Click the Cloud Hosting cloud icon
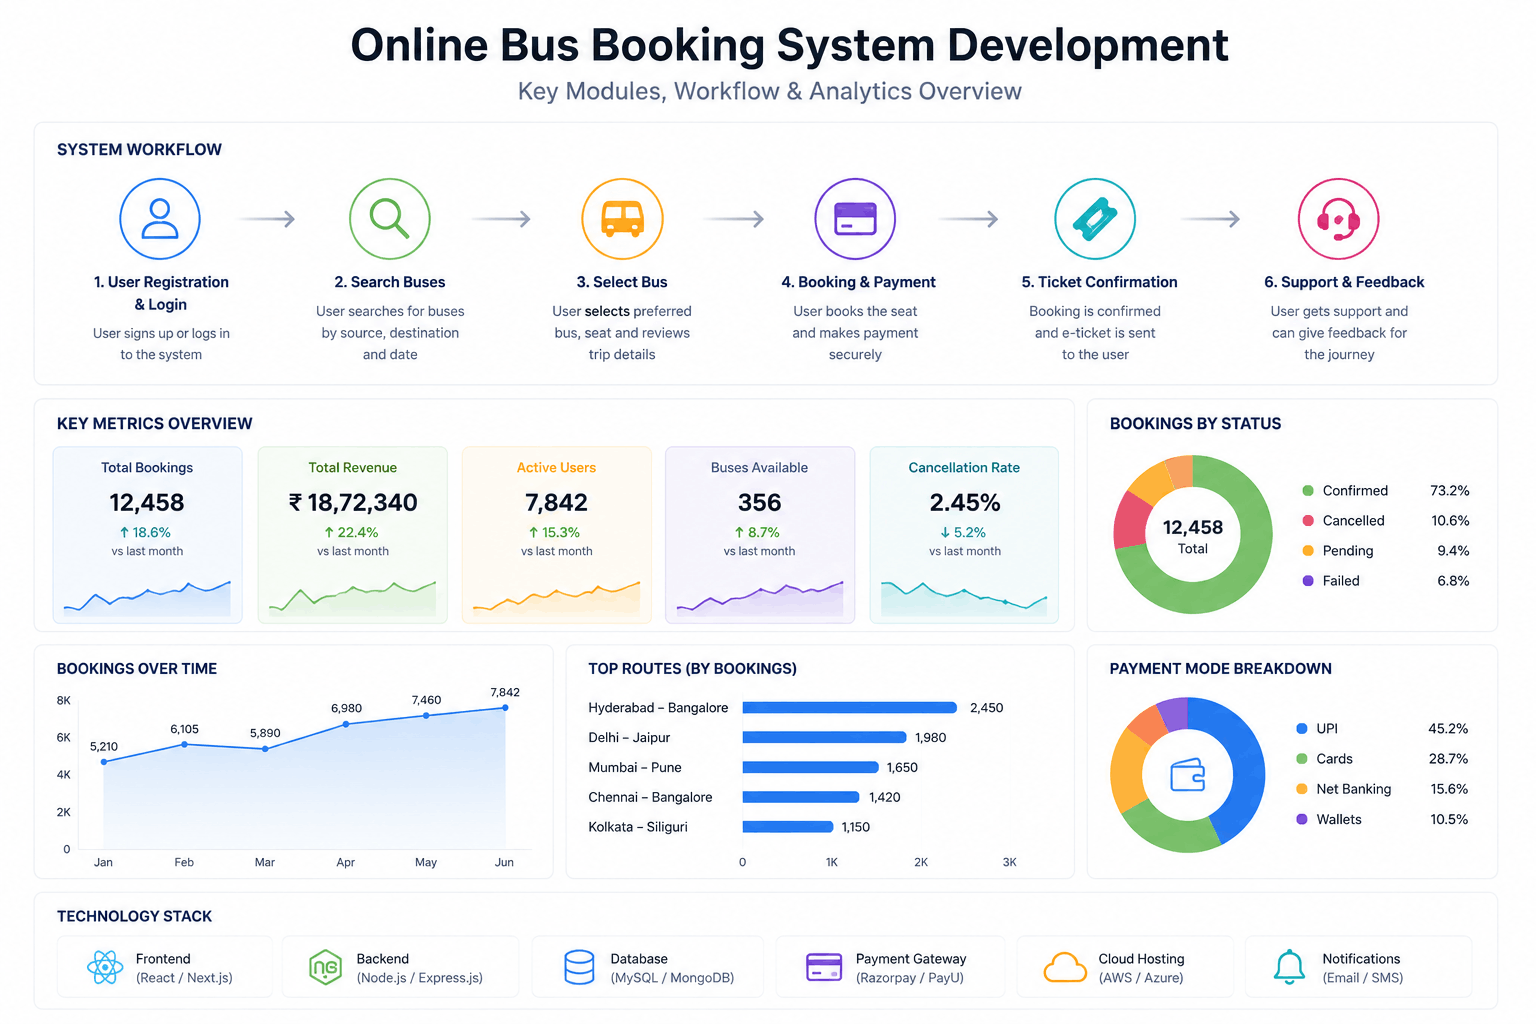This screenshot has height=1024, width=1536. click(x=1065, y=967)
